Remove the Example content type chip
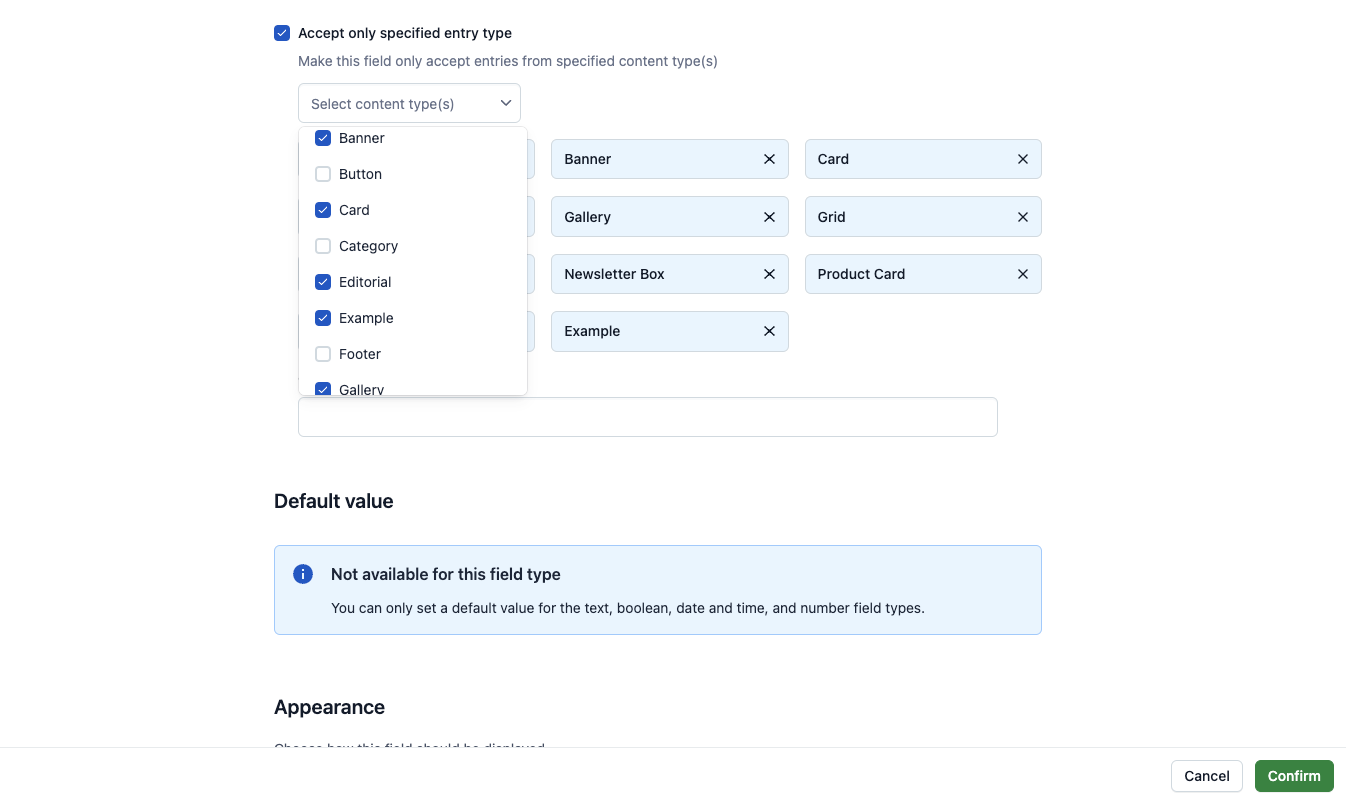This screenshot has width=1346, height=797. pos(769,331)
